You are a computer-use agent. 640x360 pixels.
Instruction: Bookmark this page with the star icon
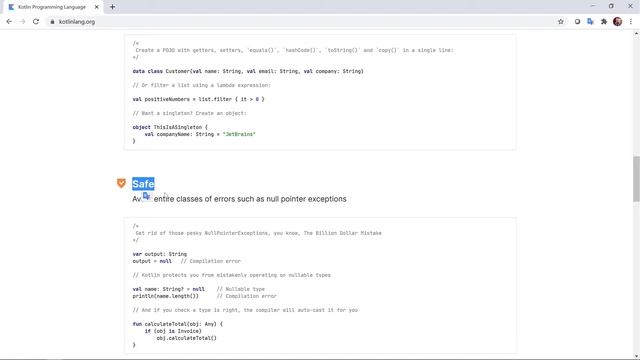(561, 22)
